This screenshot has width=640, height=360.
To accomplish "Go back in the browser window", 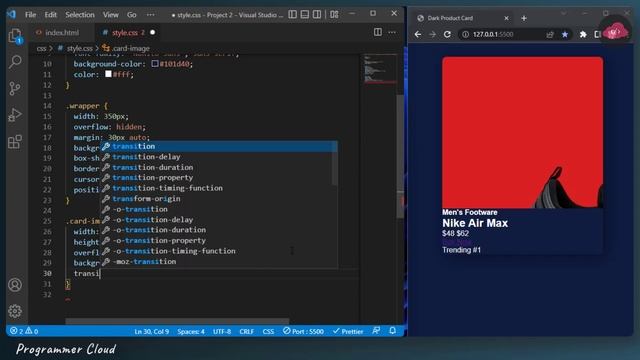I will coord(418,34).
